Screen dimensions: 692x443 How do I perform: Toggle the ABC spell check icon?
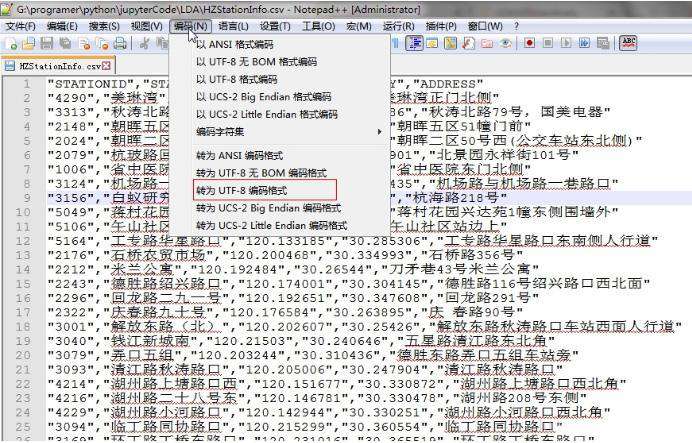[628, 43]
